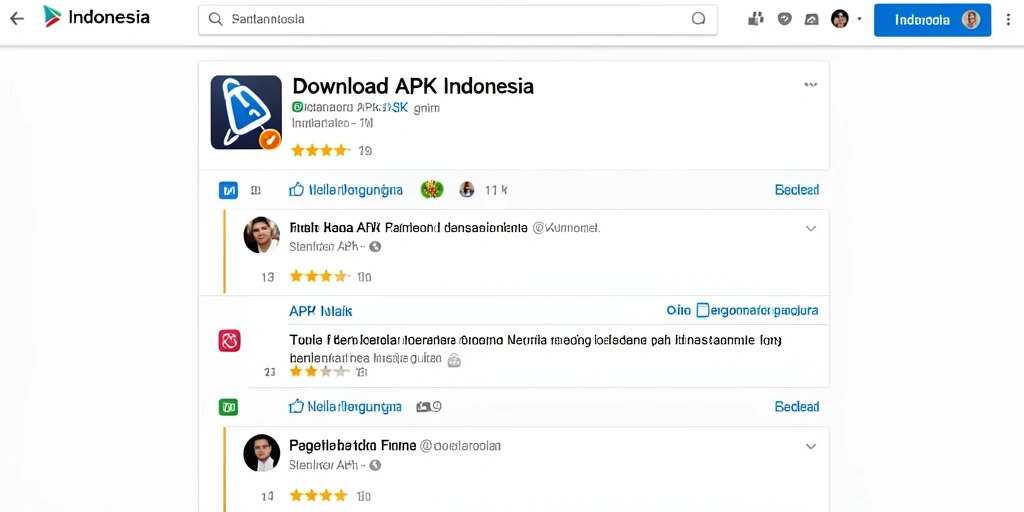
Task: Open reviewer avatar on Pagetlehatdro Fnme review
Action: click(261, 453)
